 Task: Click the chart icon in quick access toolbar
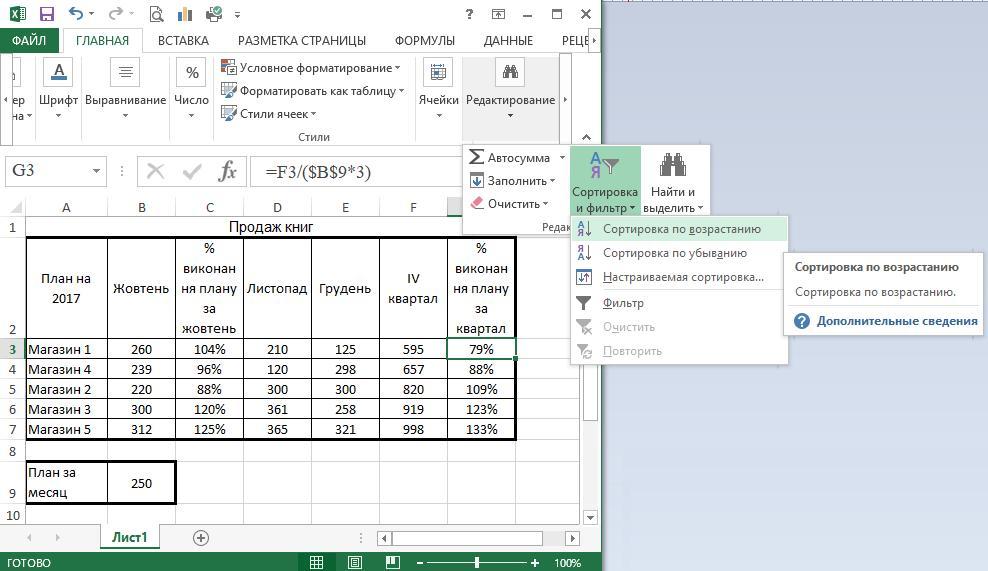[185, 14]
